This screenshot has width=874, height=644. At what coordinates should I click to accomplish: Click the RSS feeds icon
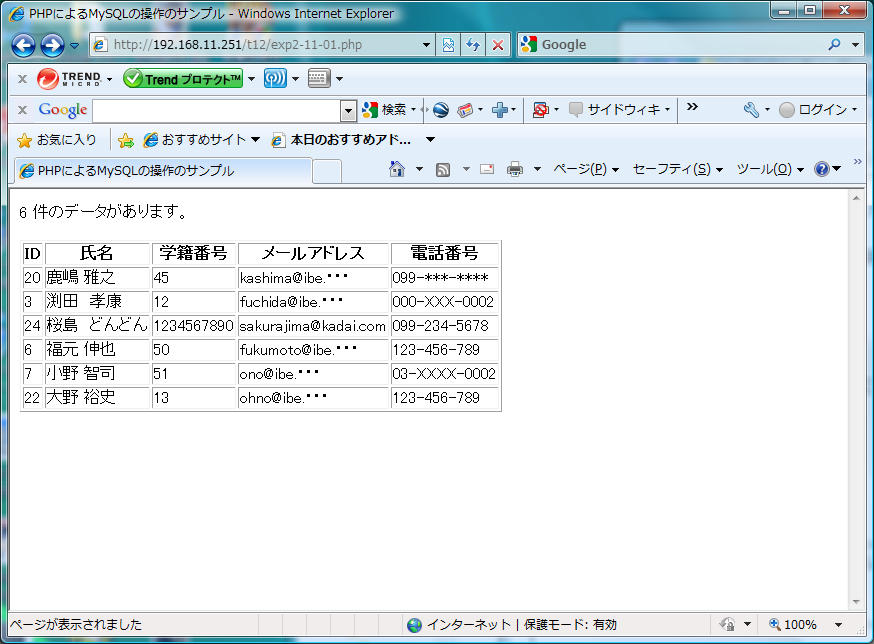[x=443, y=169]
